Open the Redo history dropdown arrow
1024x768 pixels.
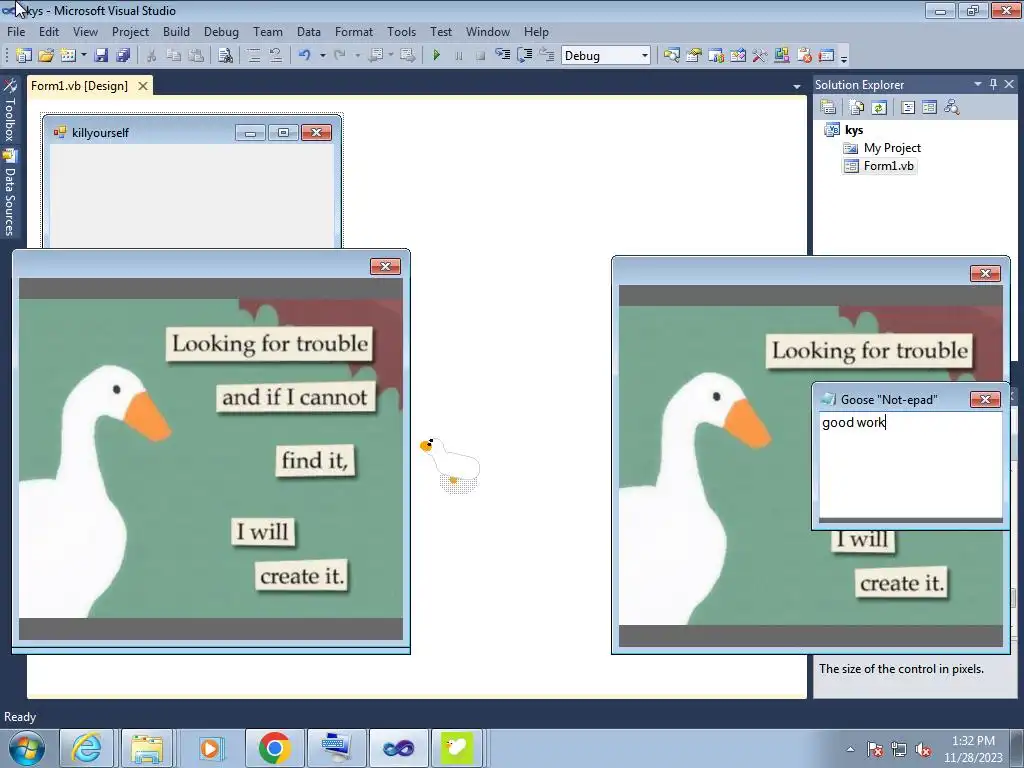point(357,56)
